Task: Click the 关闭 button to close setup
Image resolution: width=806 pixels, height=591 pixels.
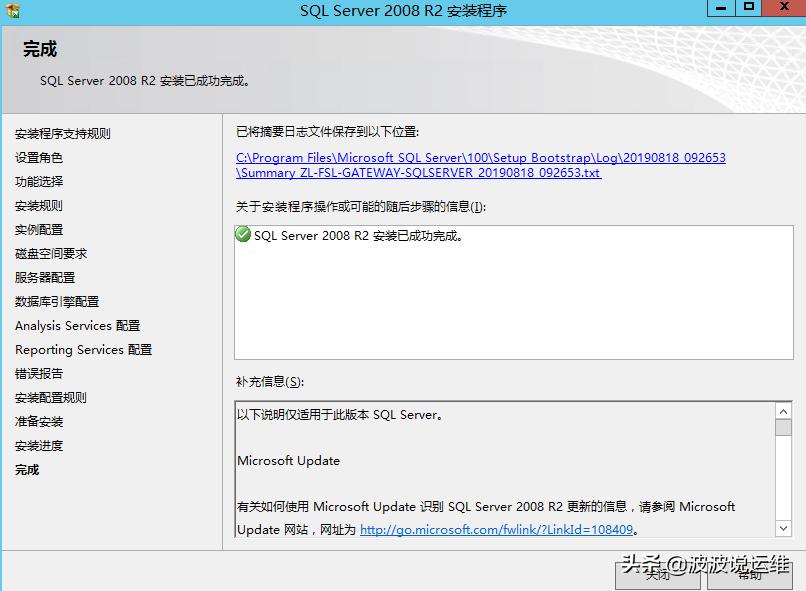Action: pyautogui.click(x=657, y=578)
